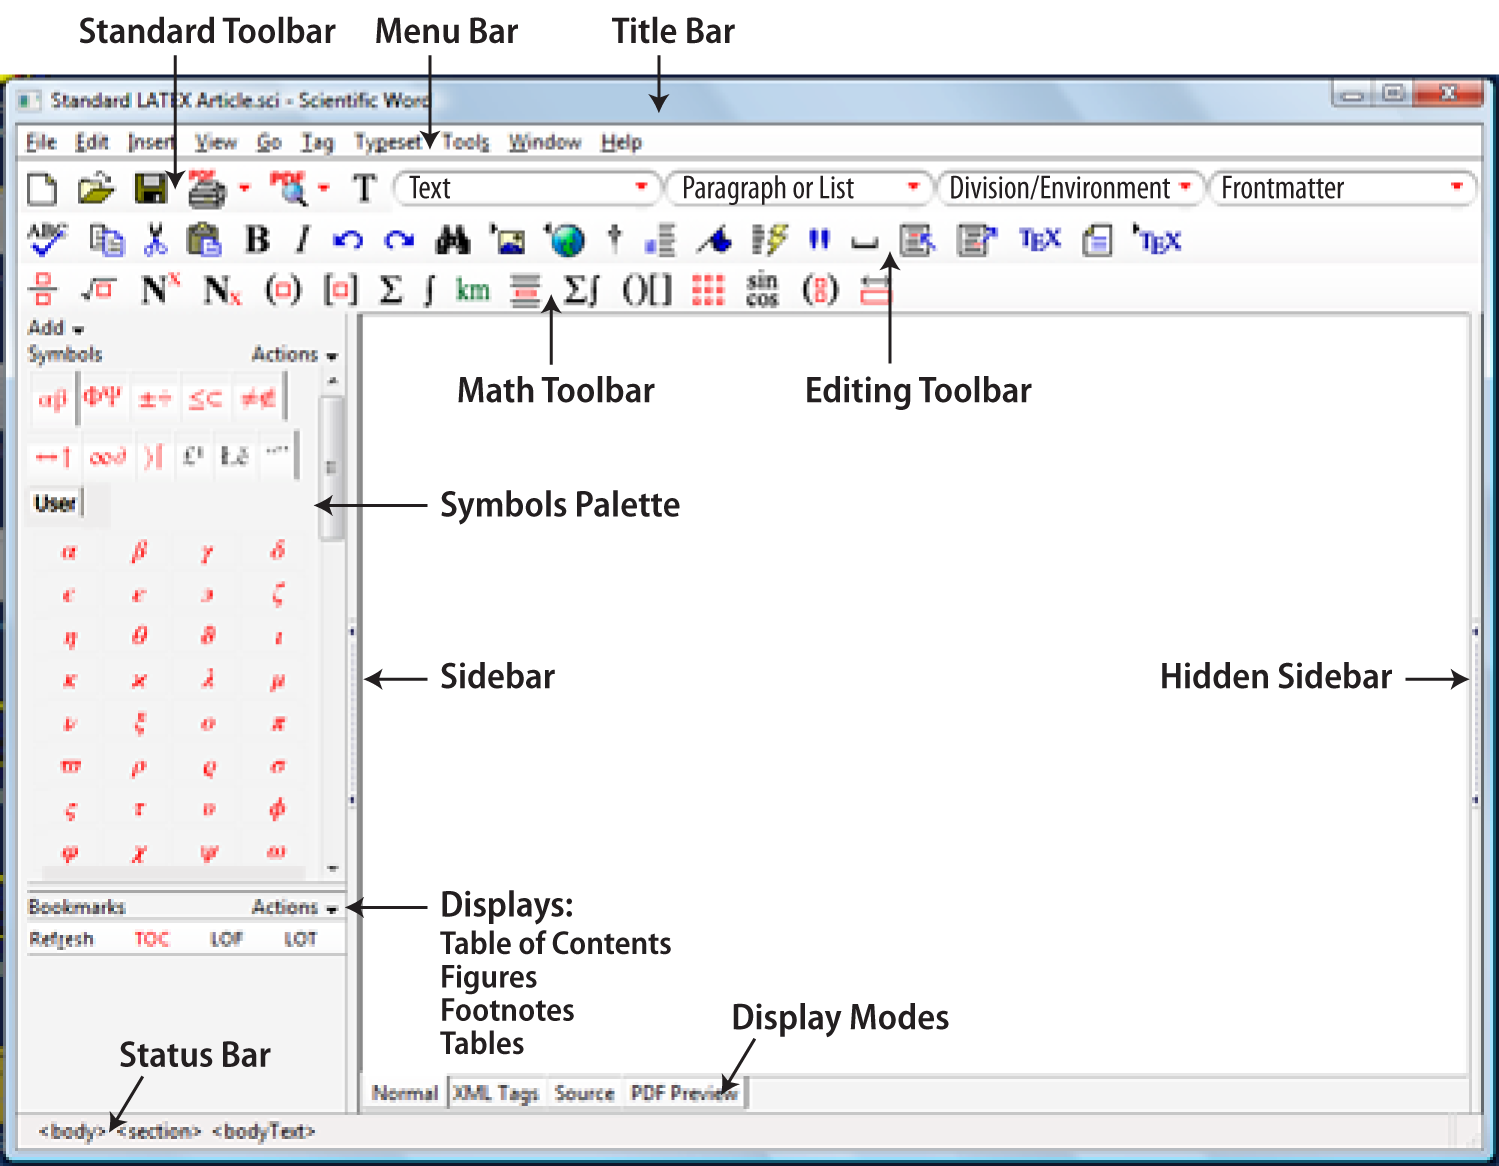1499x1166 pixels.
Task: Expand the arrow next to the PDF preview icon
Action: coord(324,188)
